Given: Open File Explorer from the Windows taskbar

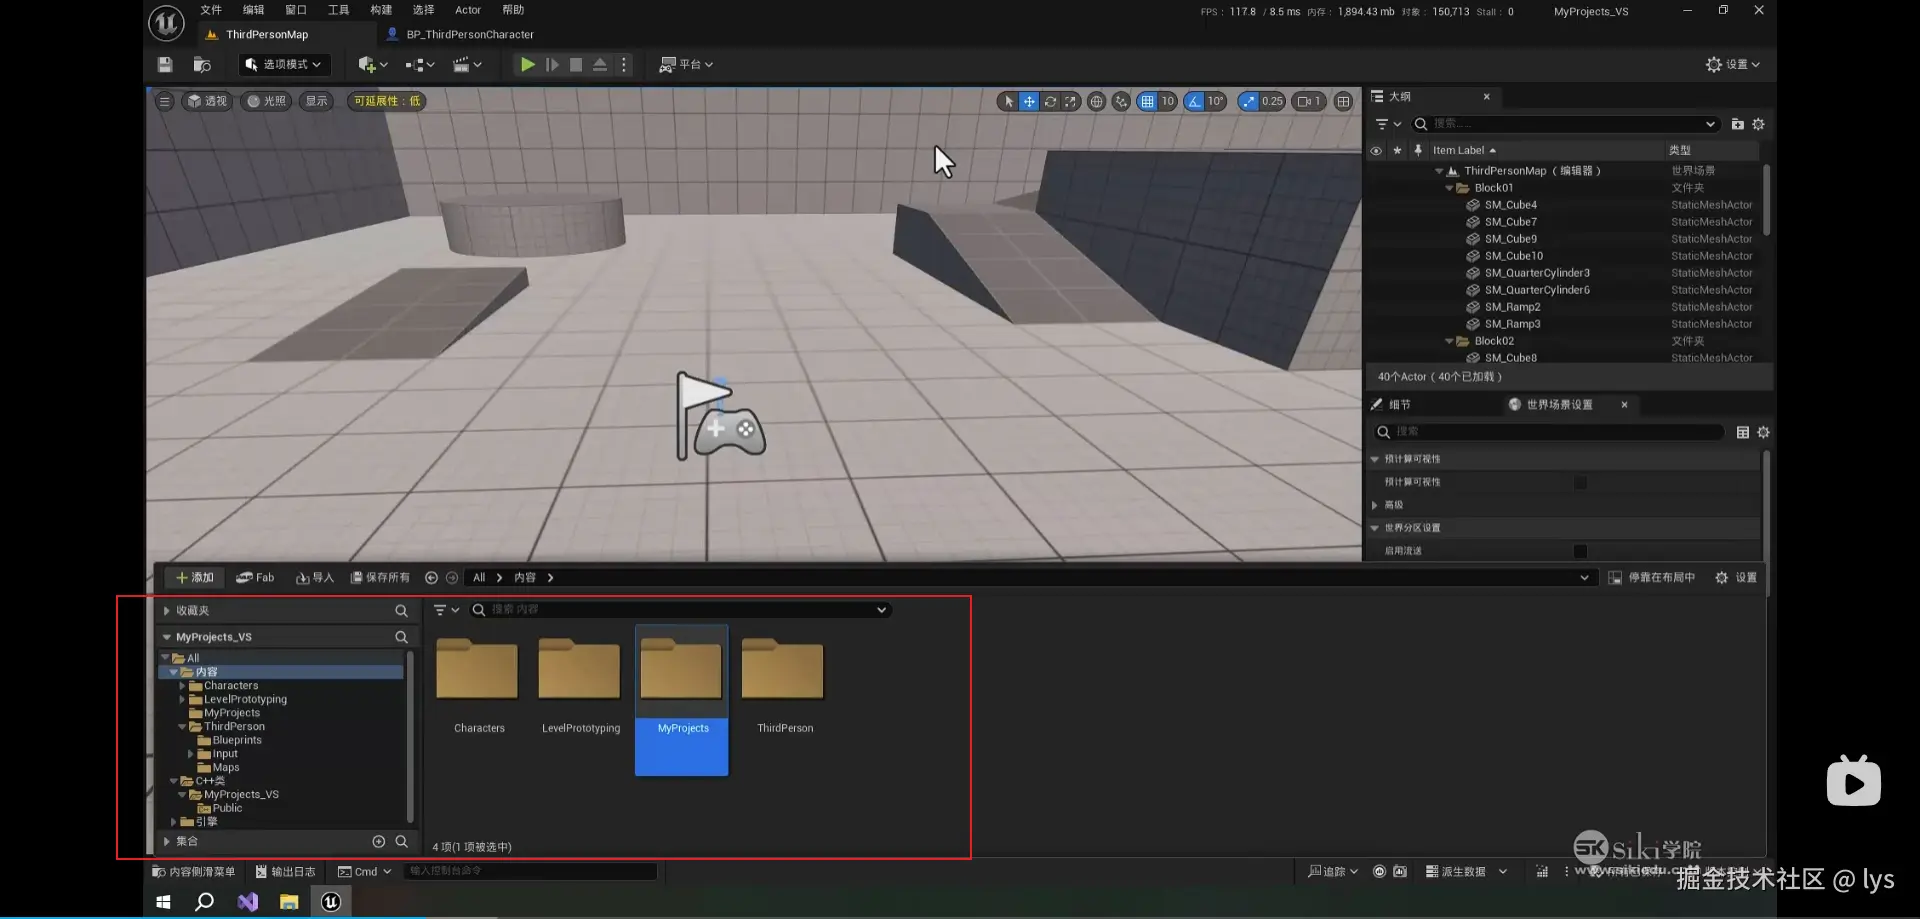Looking at the screenshot, I should click(289, 902).
